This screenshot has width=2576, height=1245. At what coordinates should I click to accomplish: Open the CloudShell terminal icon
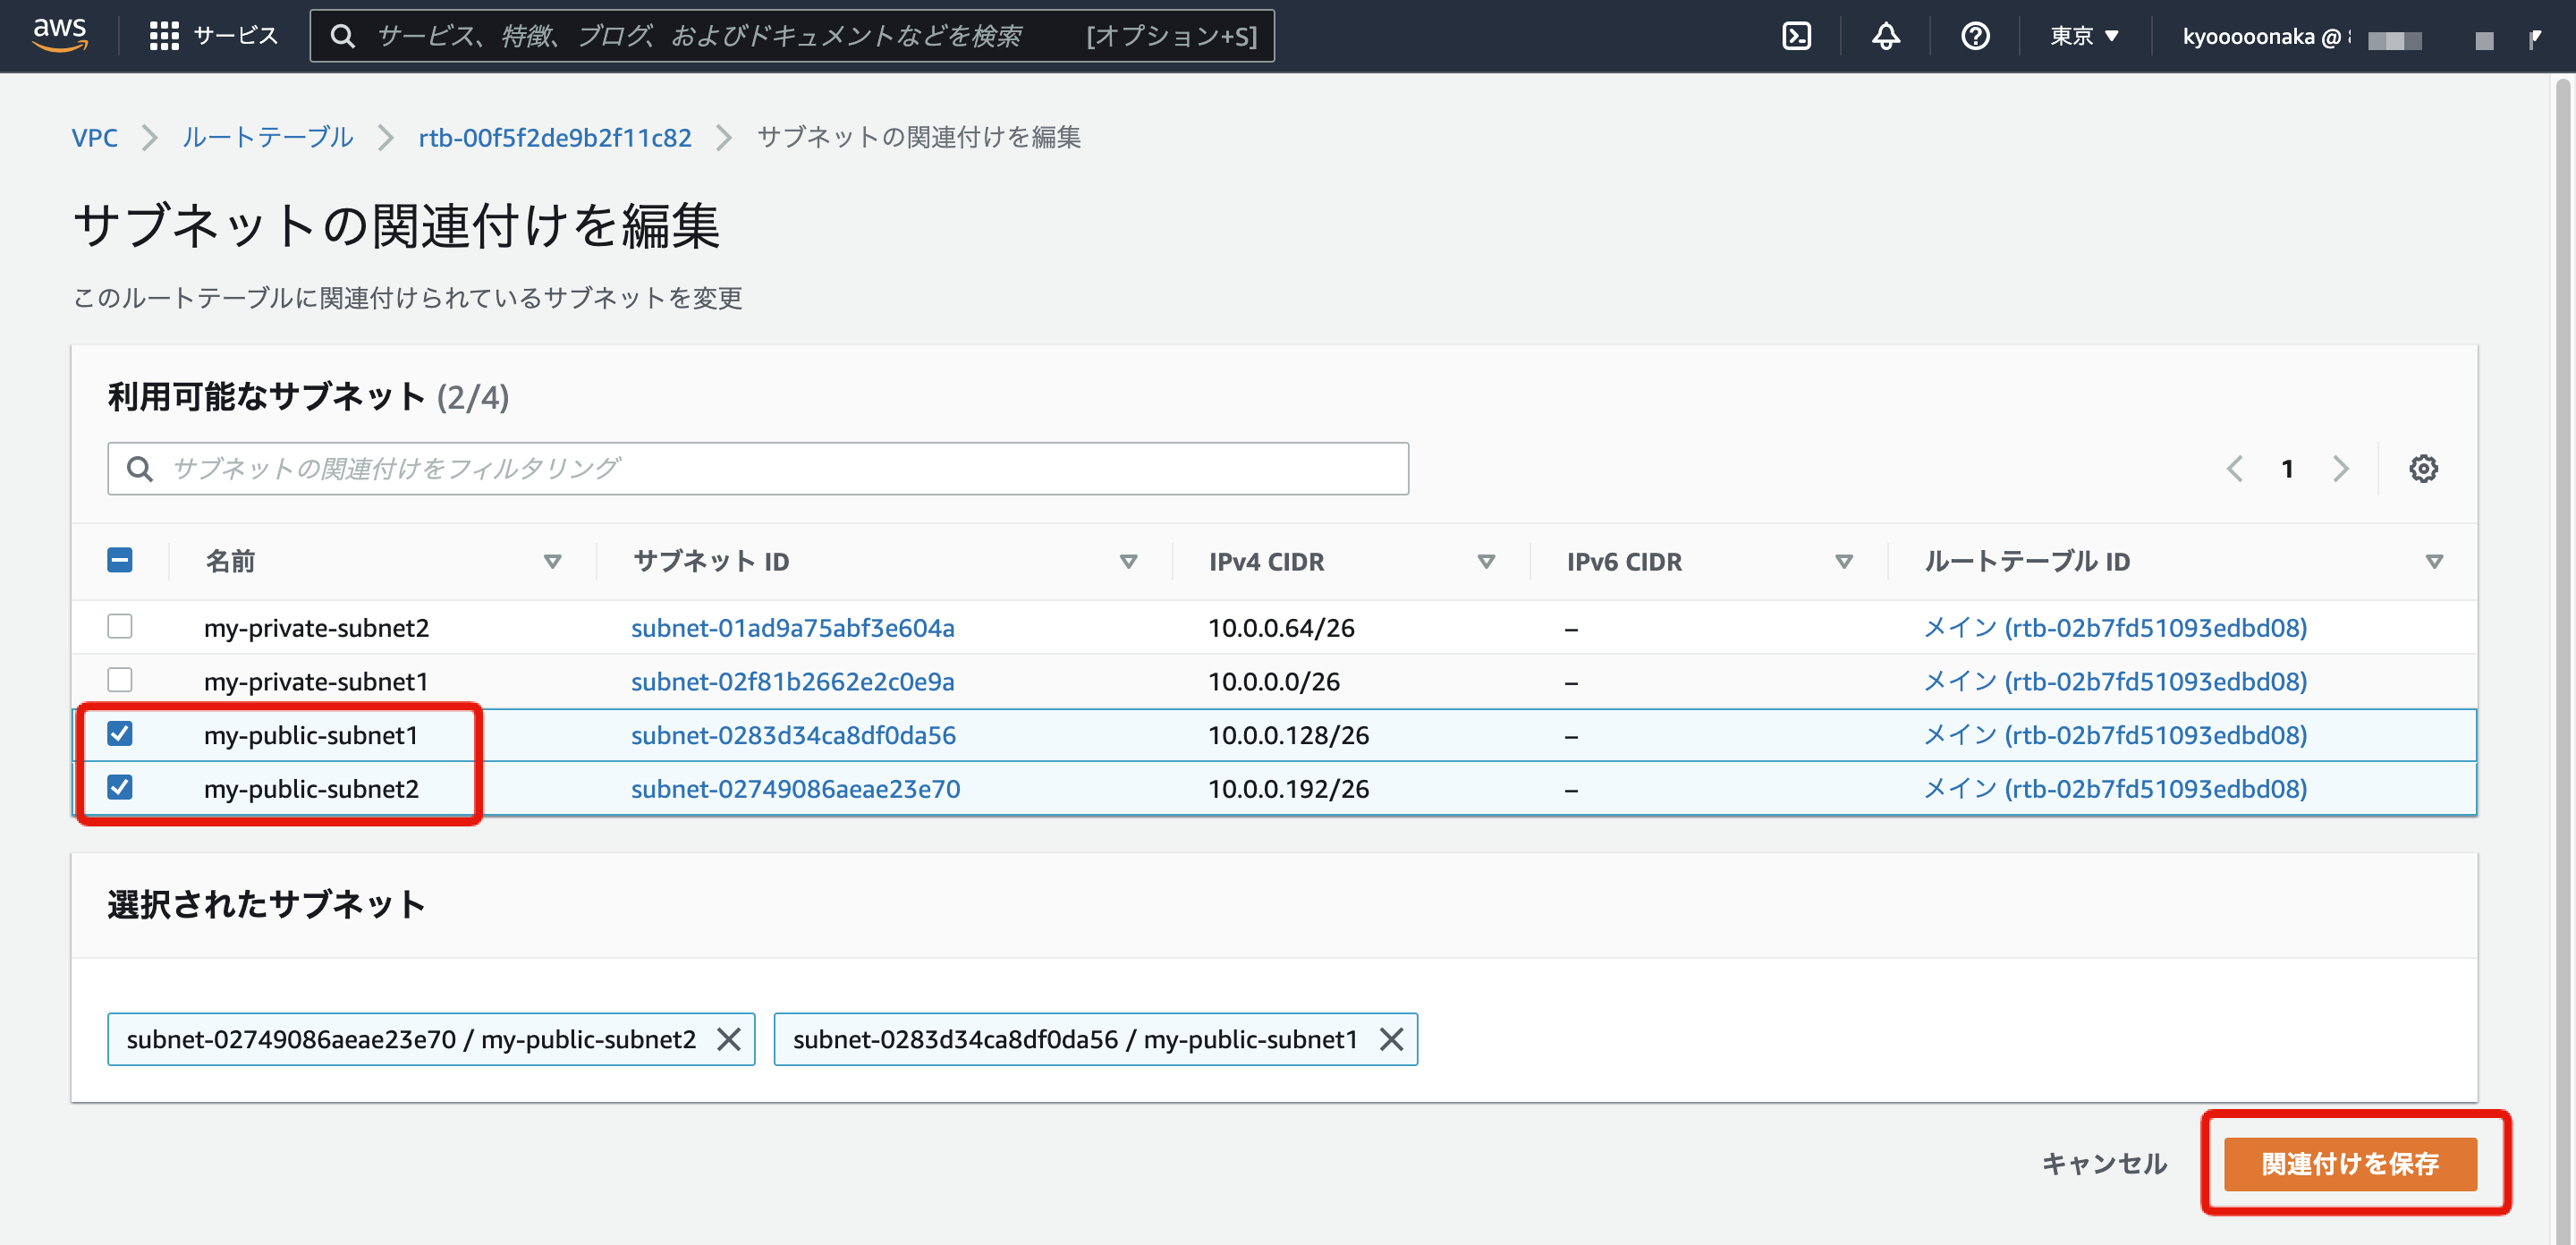[x=1796, y=36]
